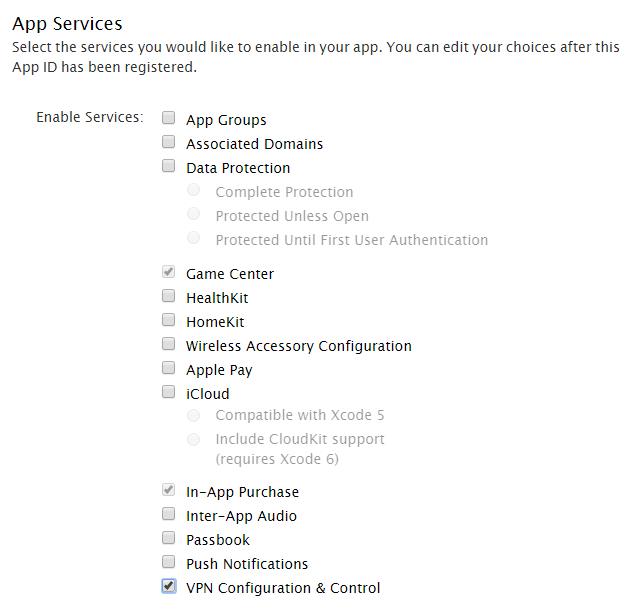This screenshot has width=633, height=607.
Task: Tick the Passbook checkbox
Action: click(x=168, y=538)
